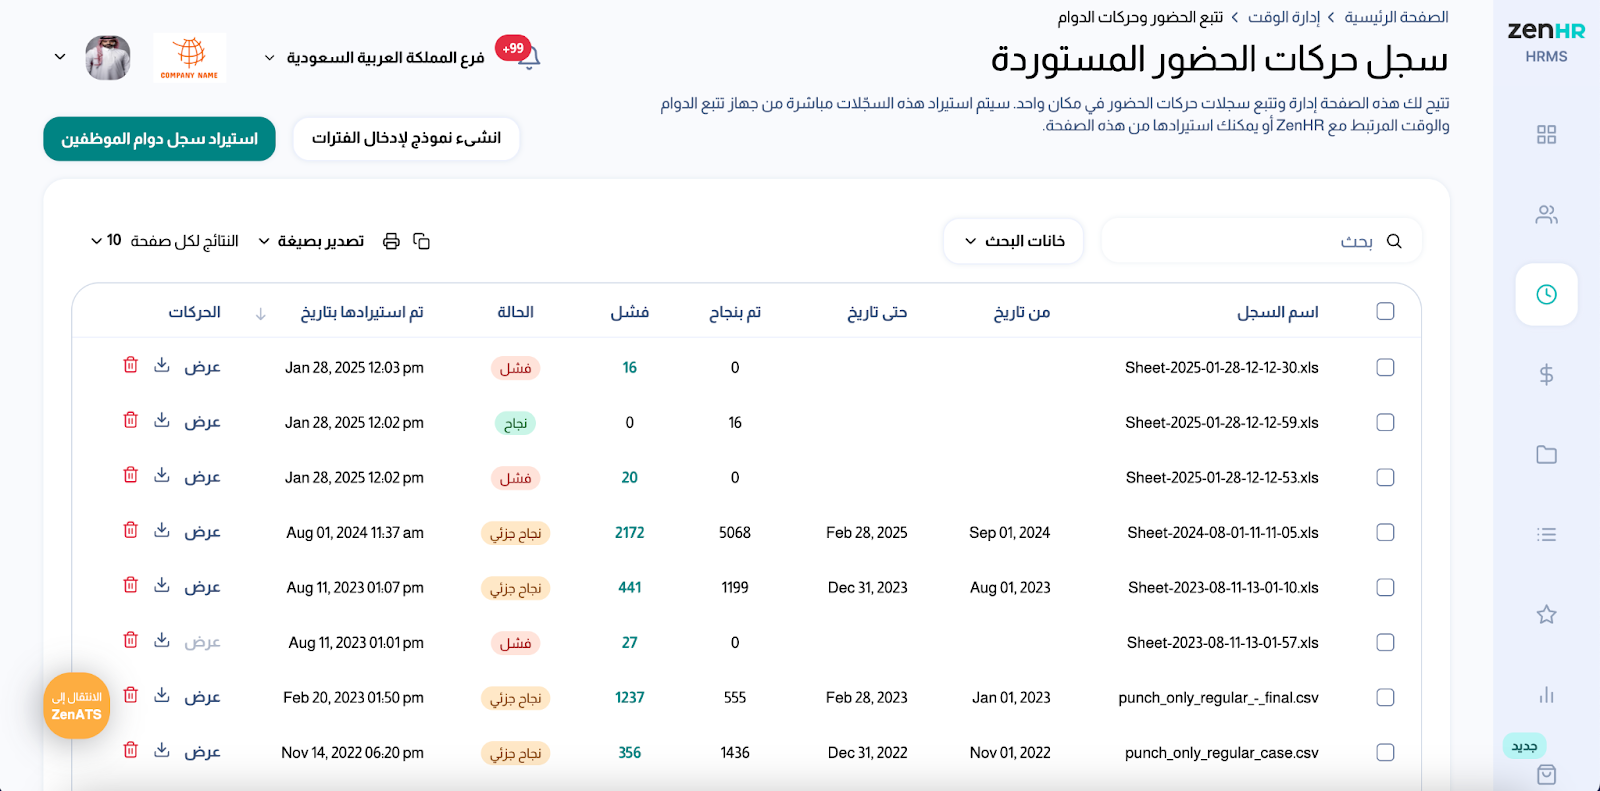Check the box for Sheet-2023-08-11-13-01-10.xls
The height and width of the screenshot is (791, 1600).
(x=1385, y=587)
